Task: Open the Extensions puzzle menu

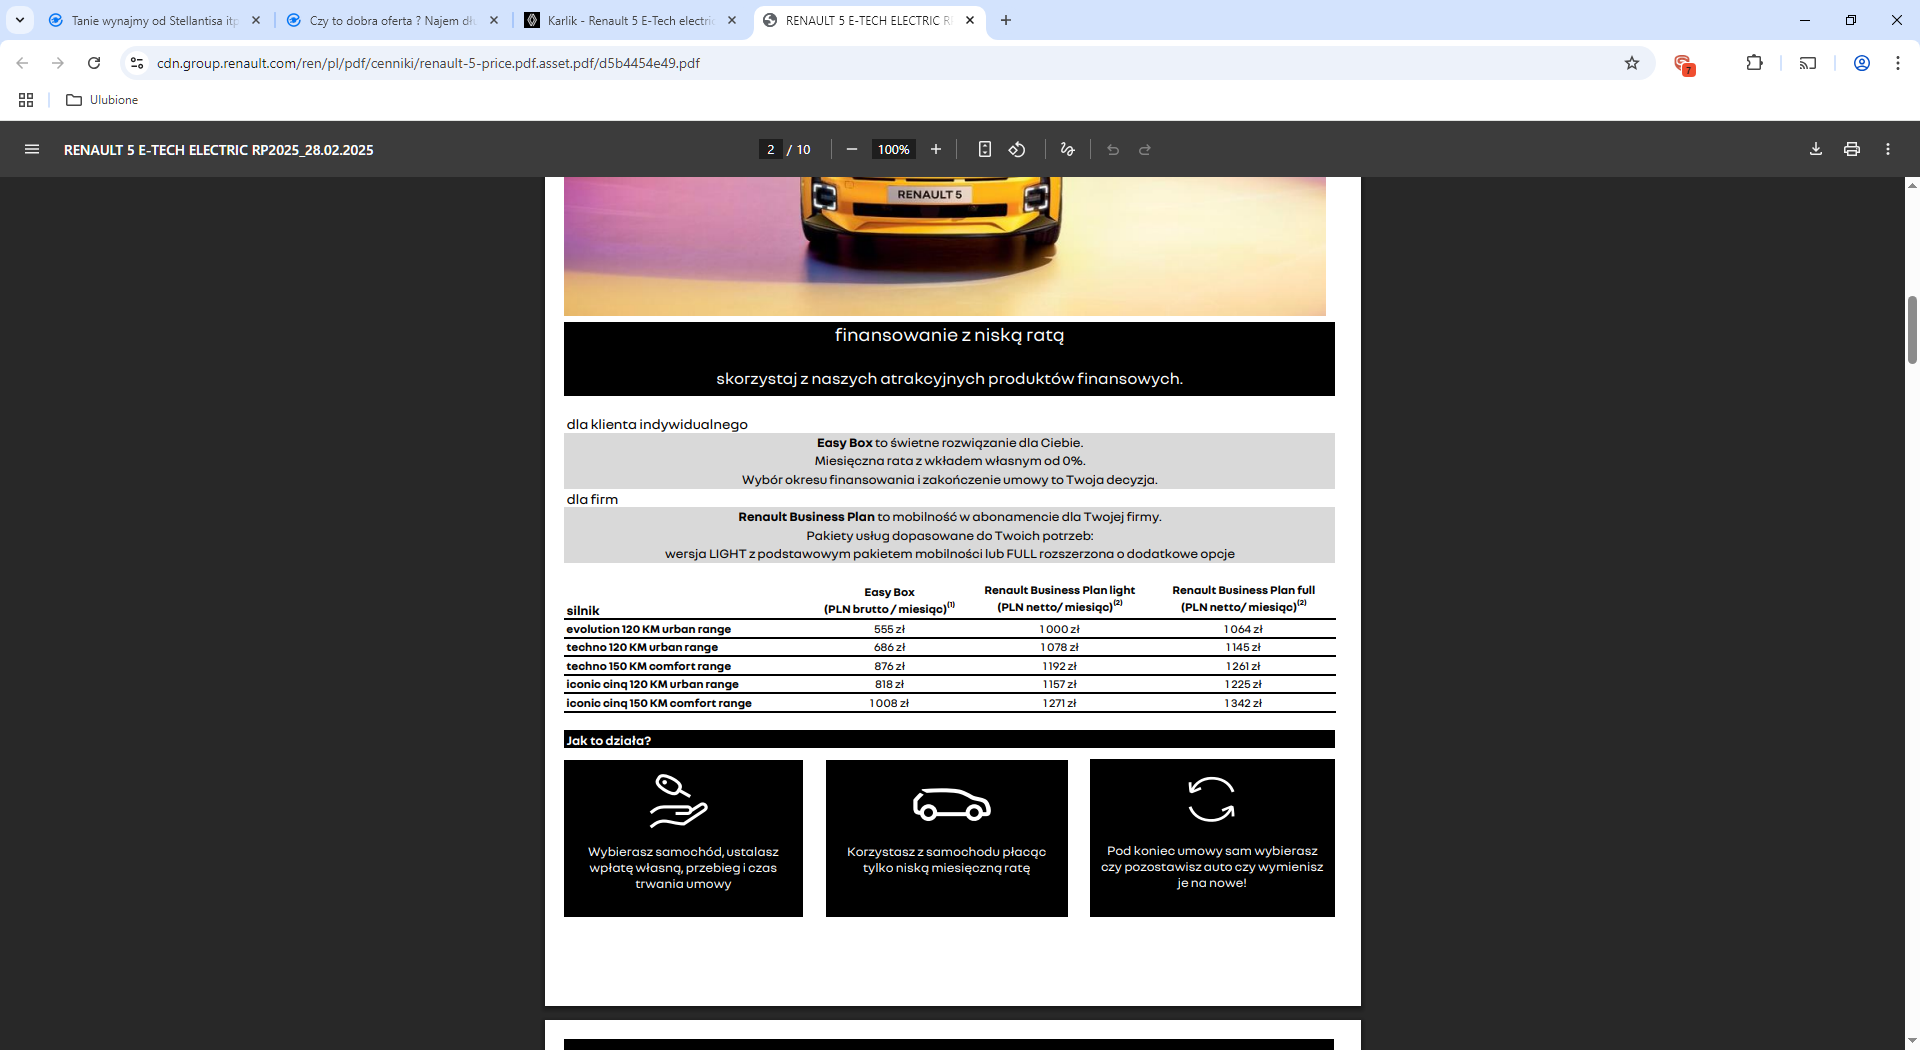Action: pyautogui.click(x=1754, y=63)
